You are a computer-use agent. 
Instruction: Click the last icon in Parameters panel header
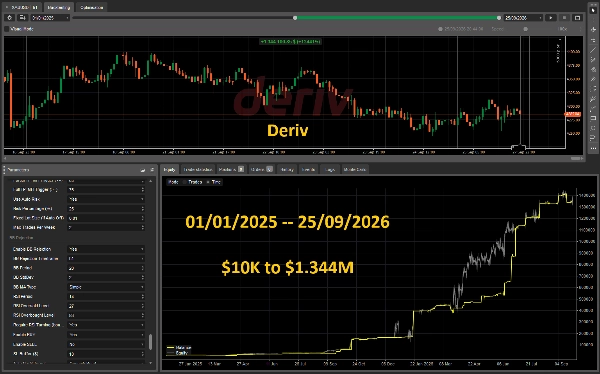pos(152,170)
